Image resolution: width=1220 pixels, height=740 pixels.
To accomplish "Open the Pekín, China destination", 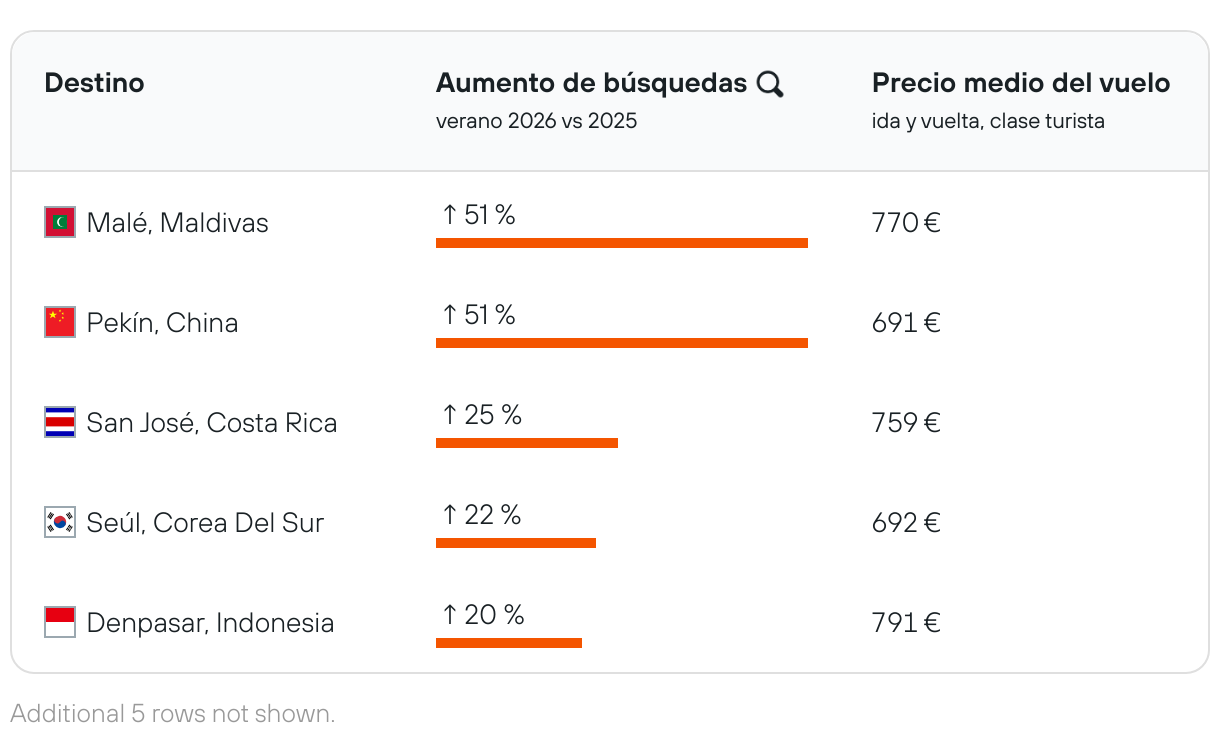I will point(162,323).
